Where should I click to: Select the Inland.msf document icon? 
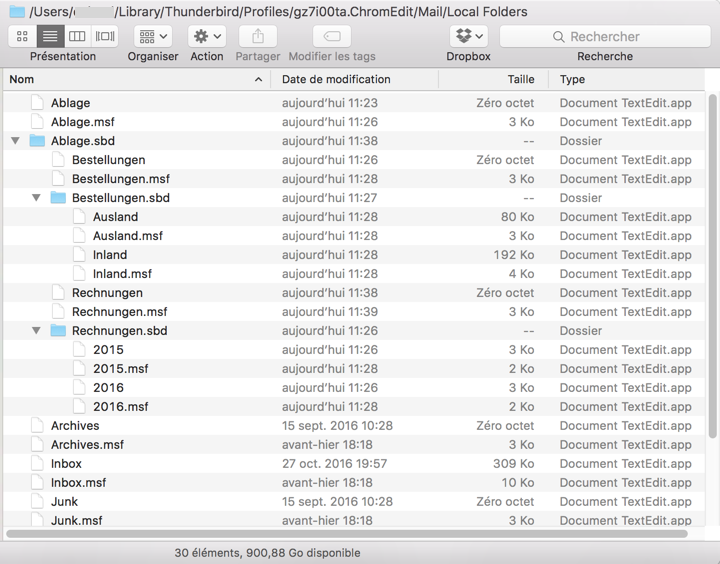pos(79,273)
